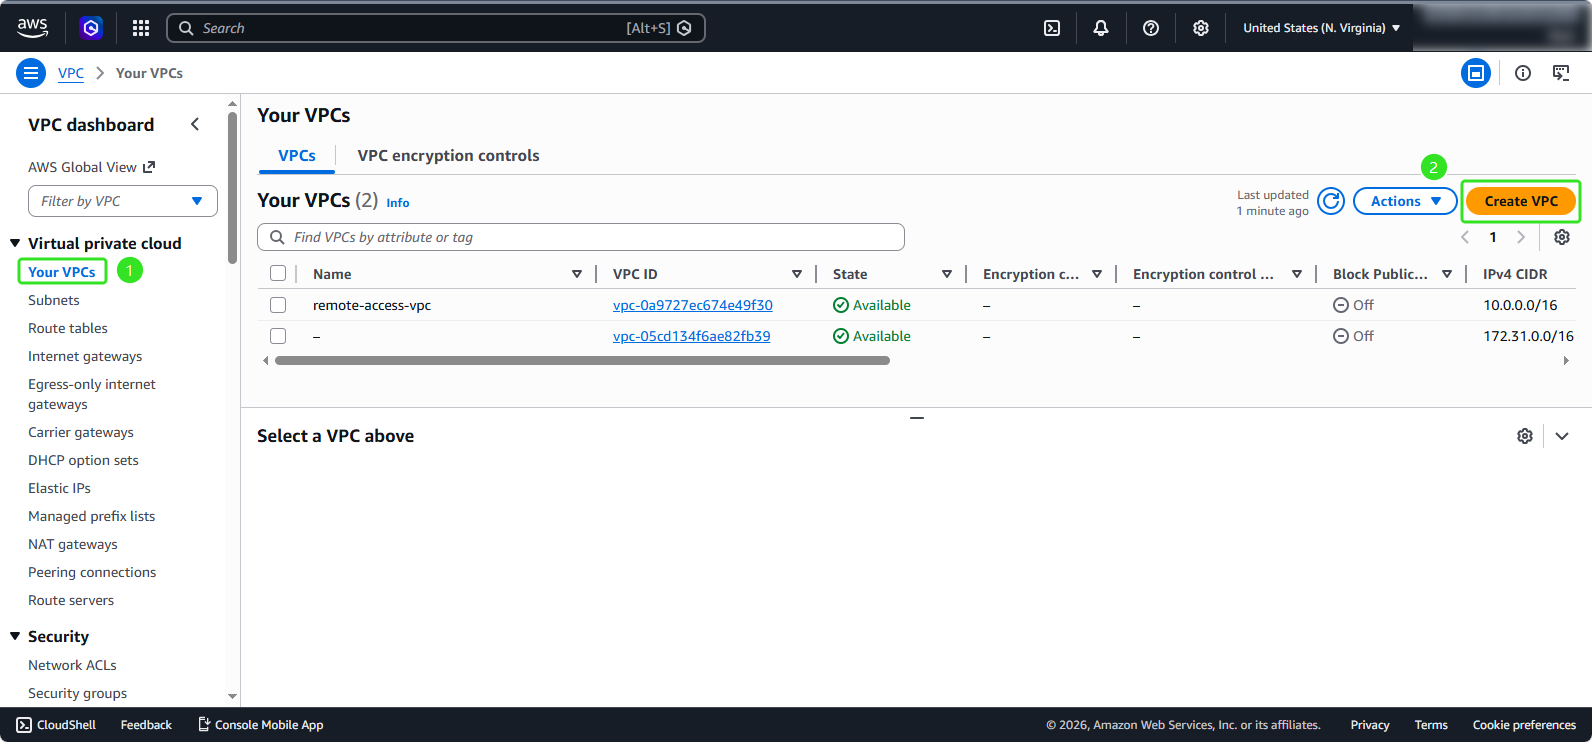Switch to VPC encryption controls tab
This screenshot has height=742, width=1592.
pos(448,156)
